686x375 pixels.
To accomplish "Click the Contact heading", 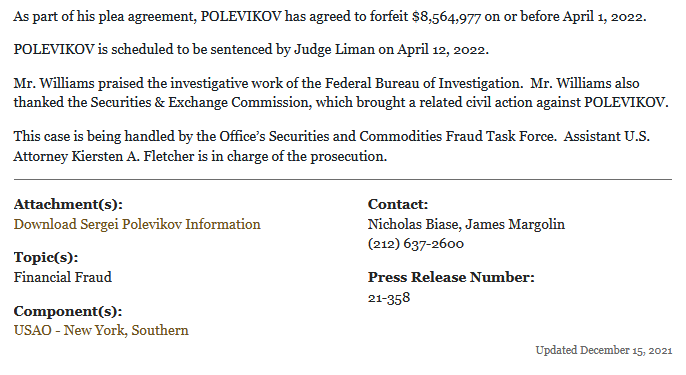I will tap(398, 204).
